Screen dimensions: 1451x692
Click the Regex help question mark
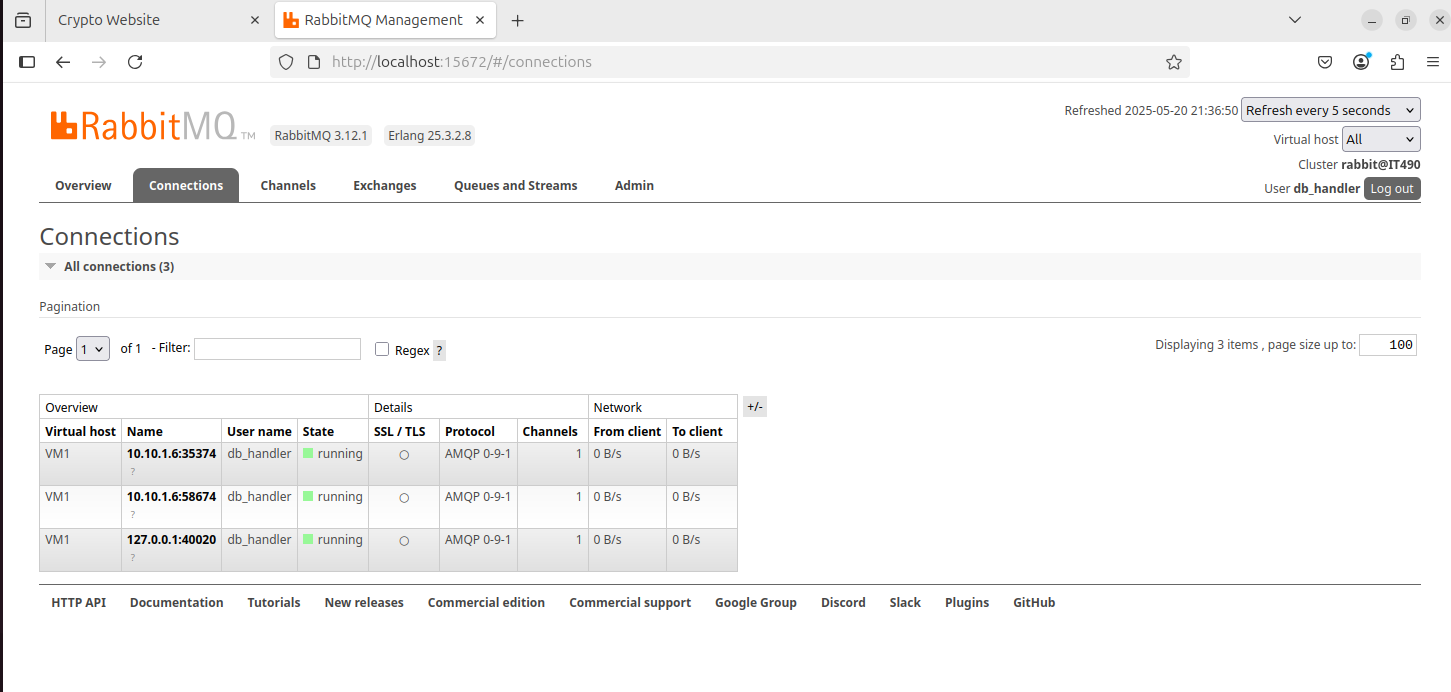[x=439, y=351]
